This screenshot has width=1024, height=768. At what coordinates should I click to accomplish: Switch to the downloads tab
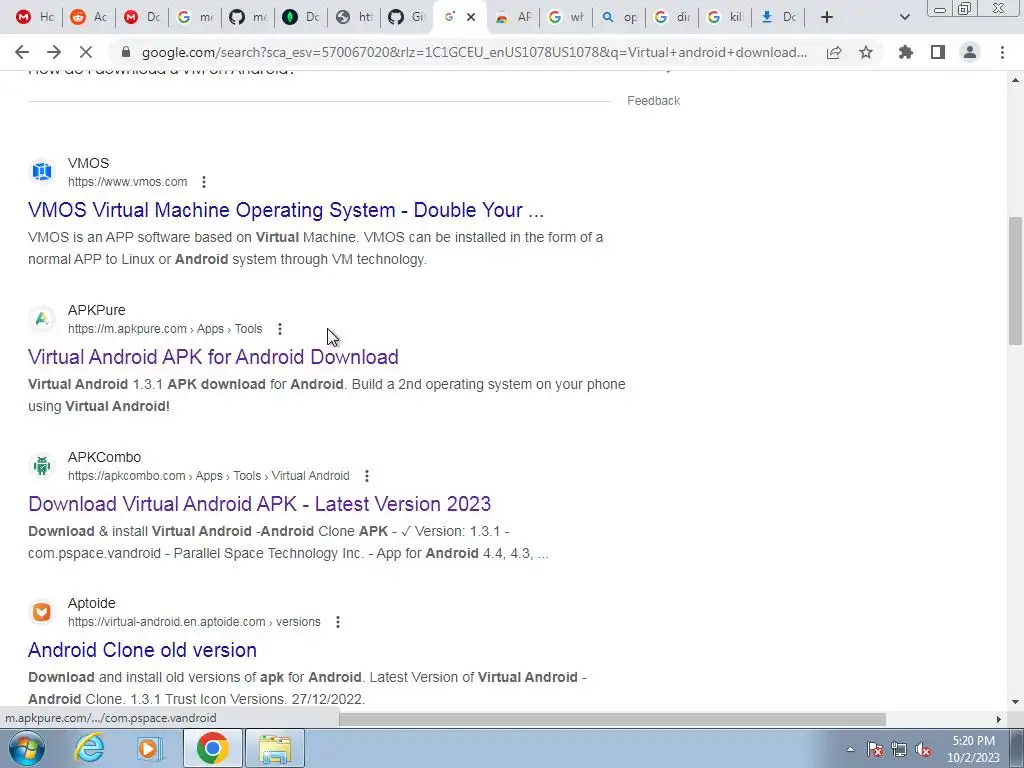pyautogui.click(x=779, y=18)
